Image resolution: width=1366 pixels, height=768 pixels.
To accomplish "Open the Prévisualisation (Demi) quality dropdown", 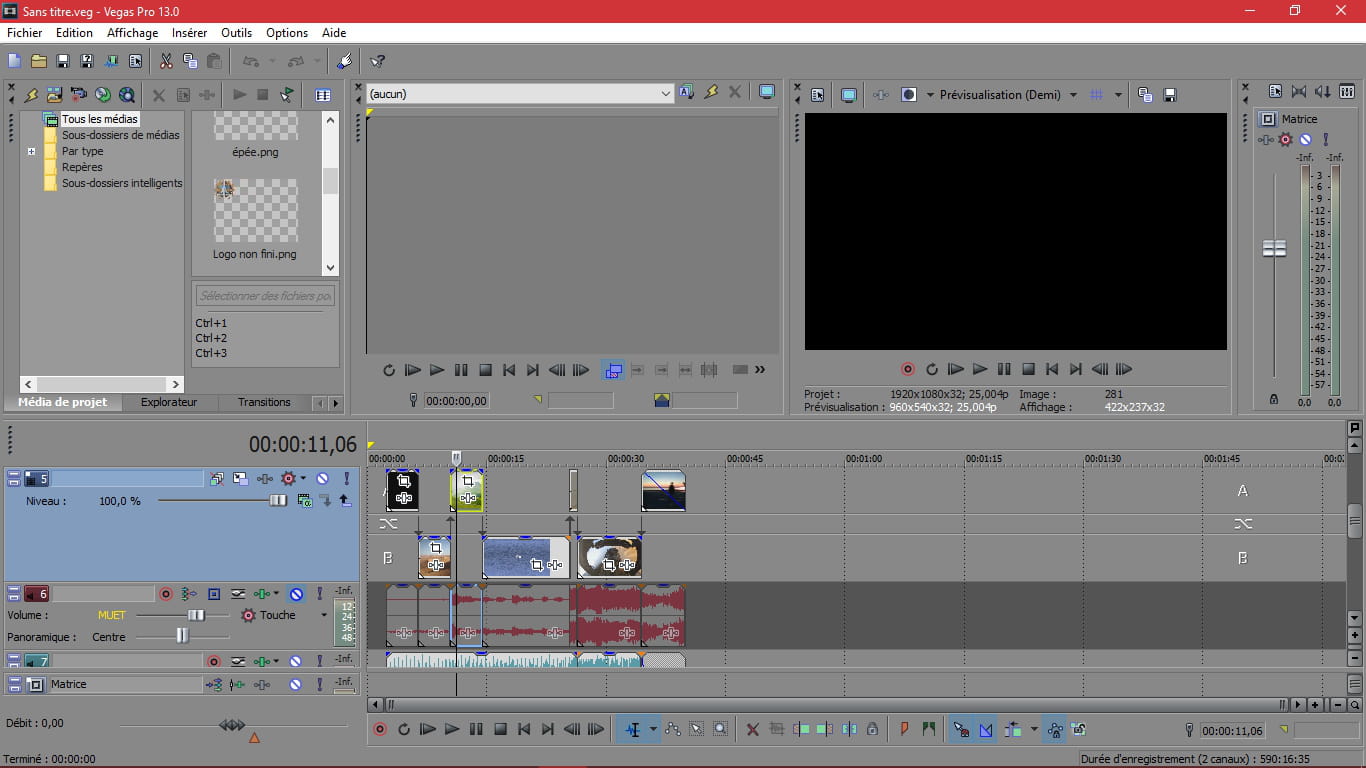I will (1073, 95).
